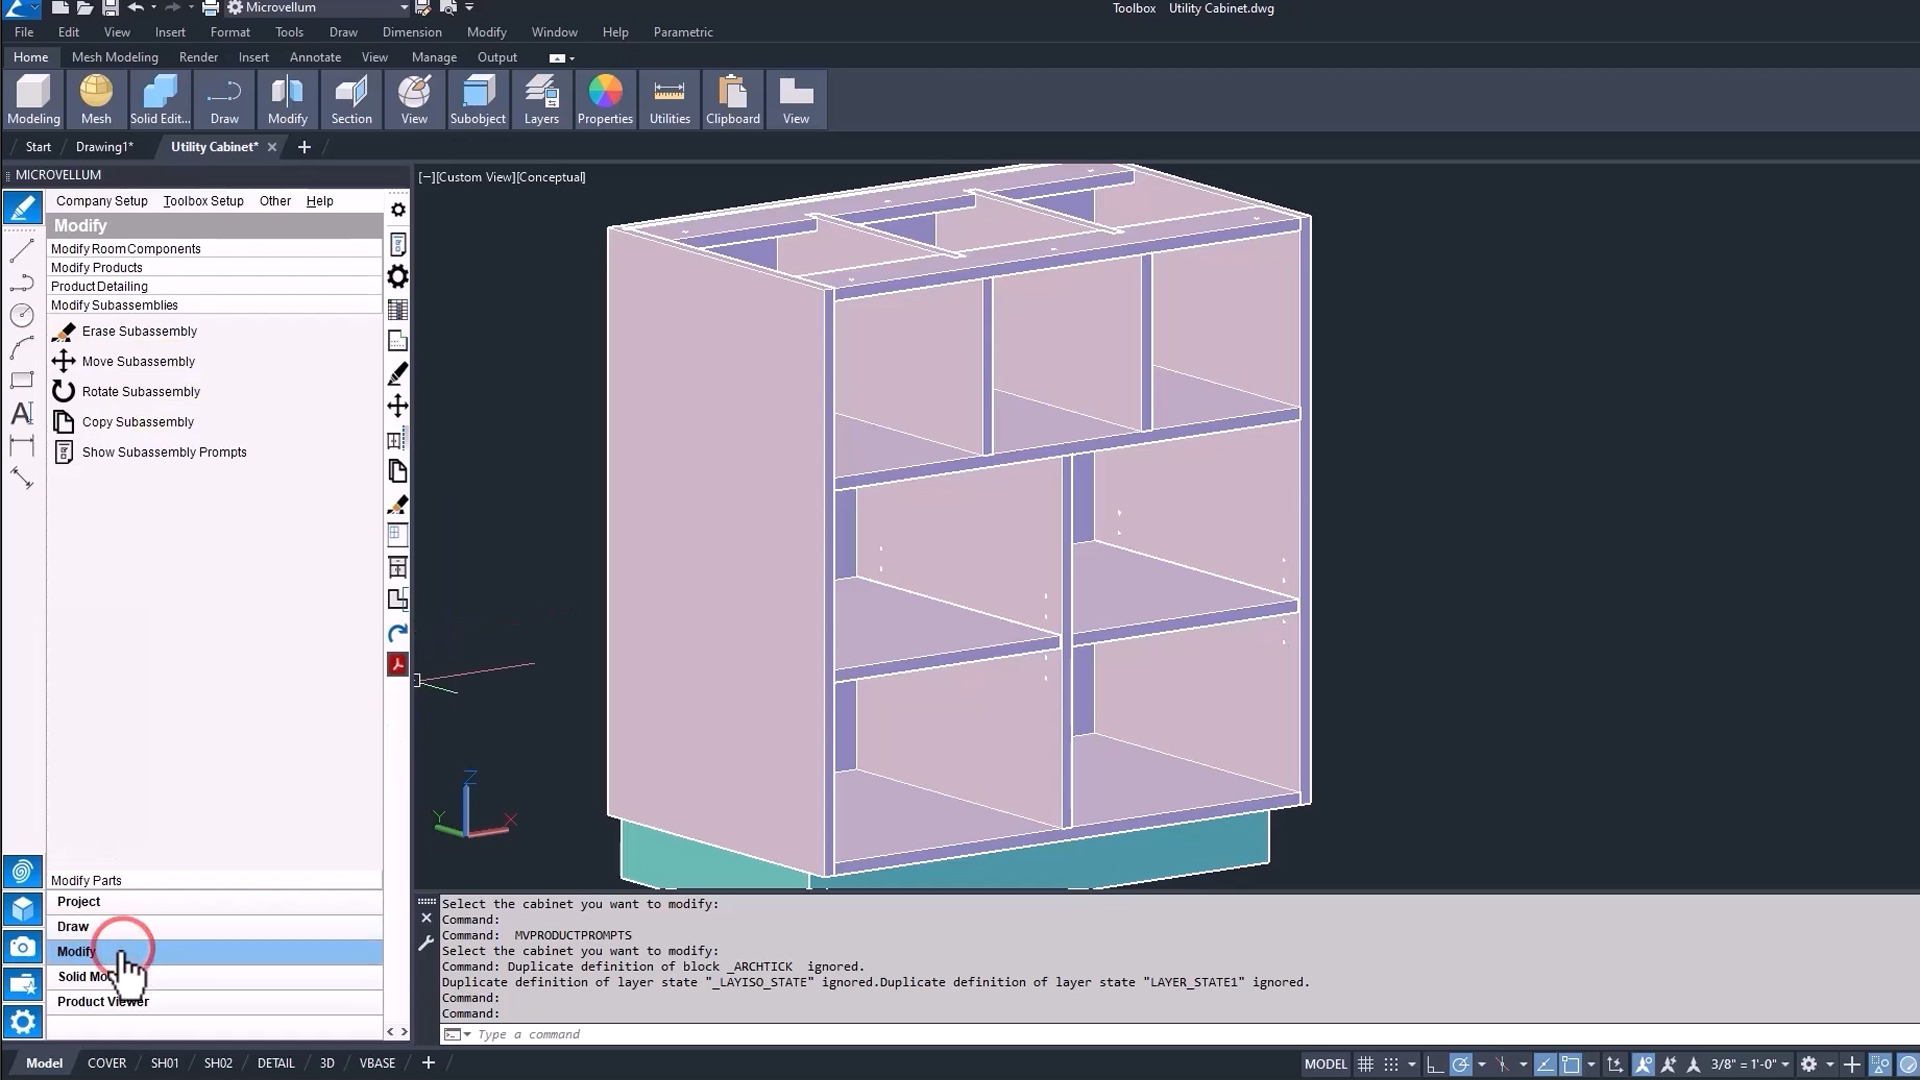1920x1080 pixels.
Task: Open the Solid Editing ribbon panel
Action: (x=160, y=100)
